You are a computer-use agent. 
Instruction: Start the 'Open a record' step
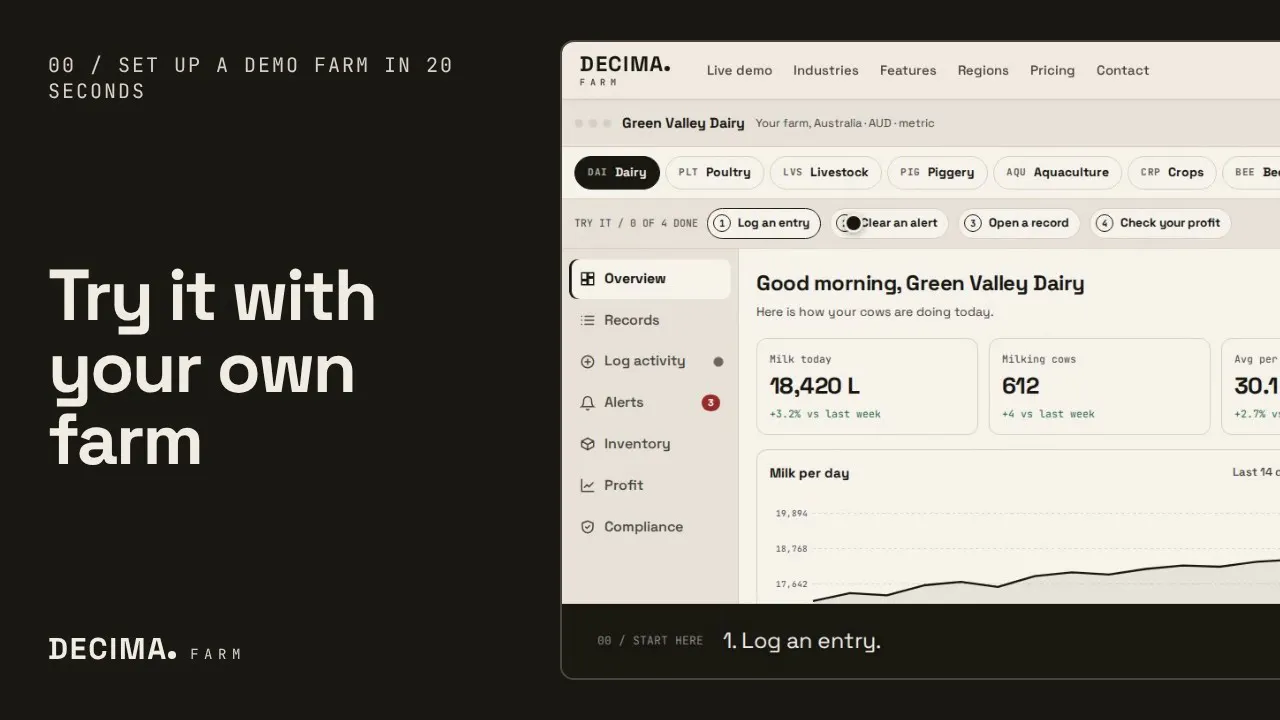click(x=1019, y=223)
